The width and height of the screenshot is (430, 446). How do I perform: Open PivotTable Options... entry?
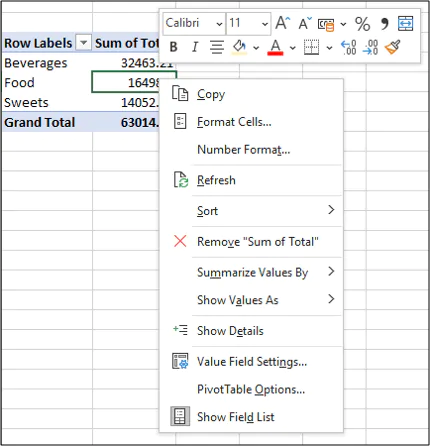(251, 389)
